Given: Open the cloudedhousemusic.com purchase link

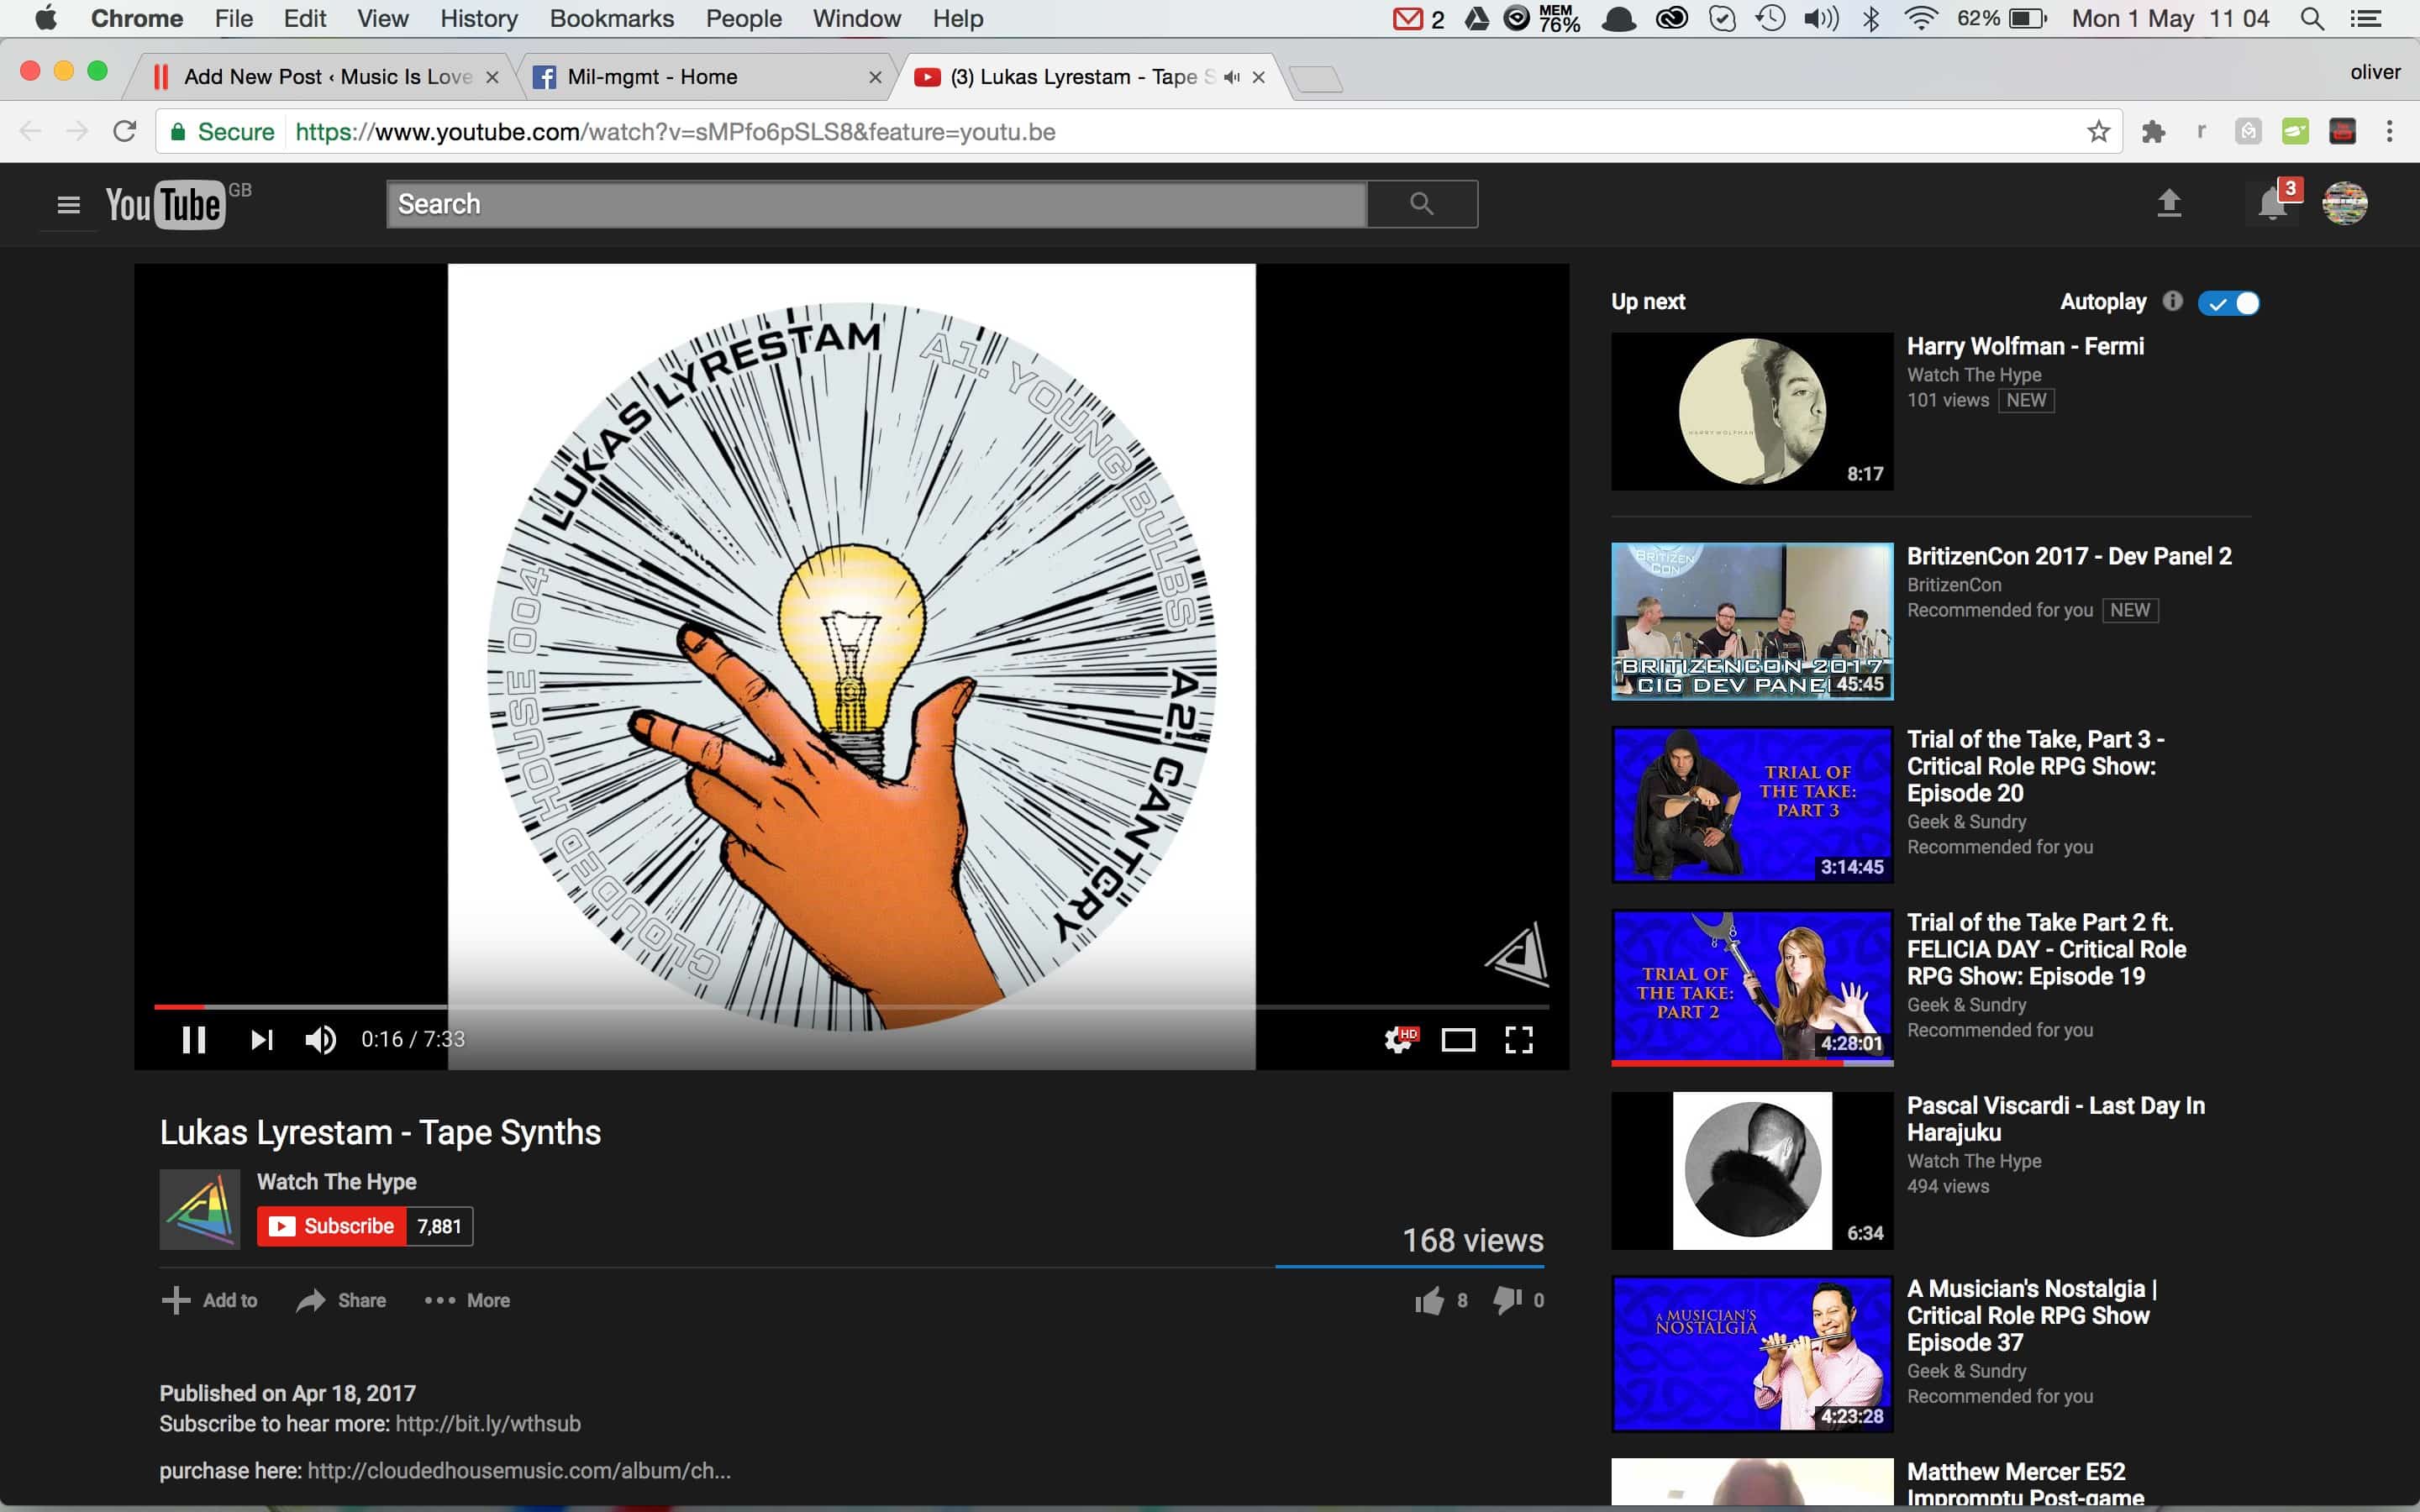Looking at the screenshot, I should [519, 1470].
